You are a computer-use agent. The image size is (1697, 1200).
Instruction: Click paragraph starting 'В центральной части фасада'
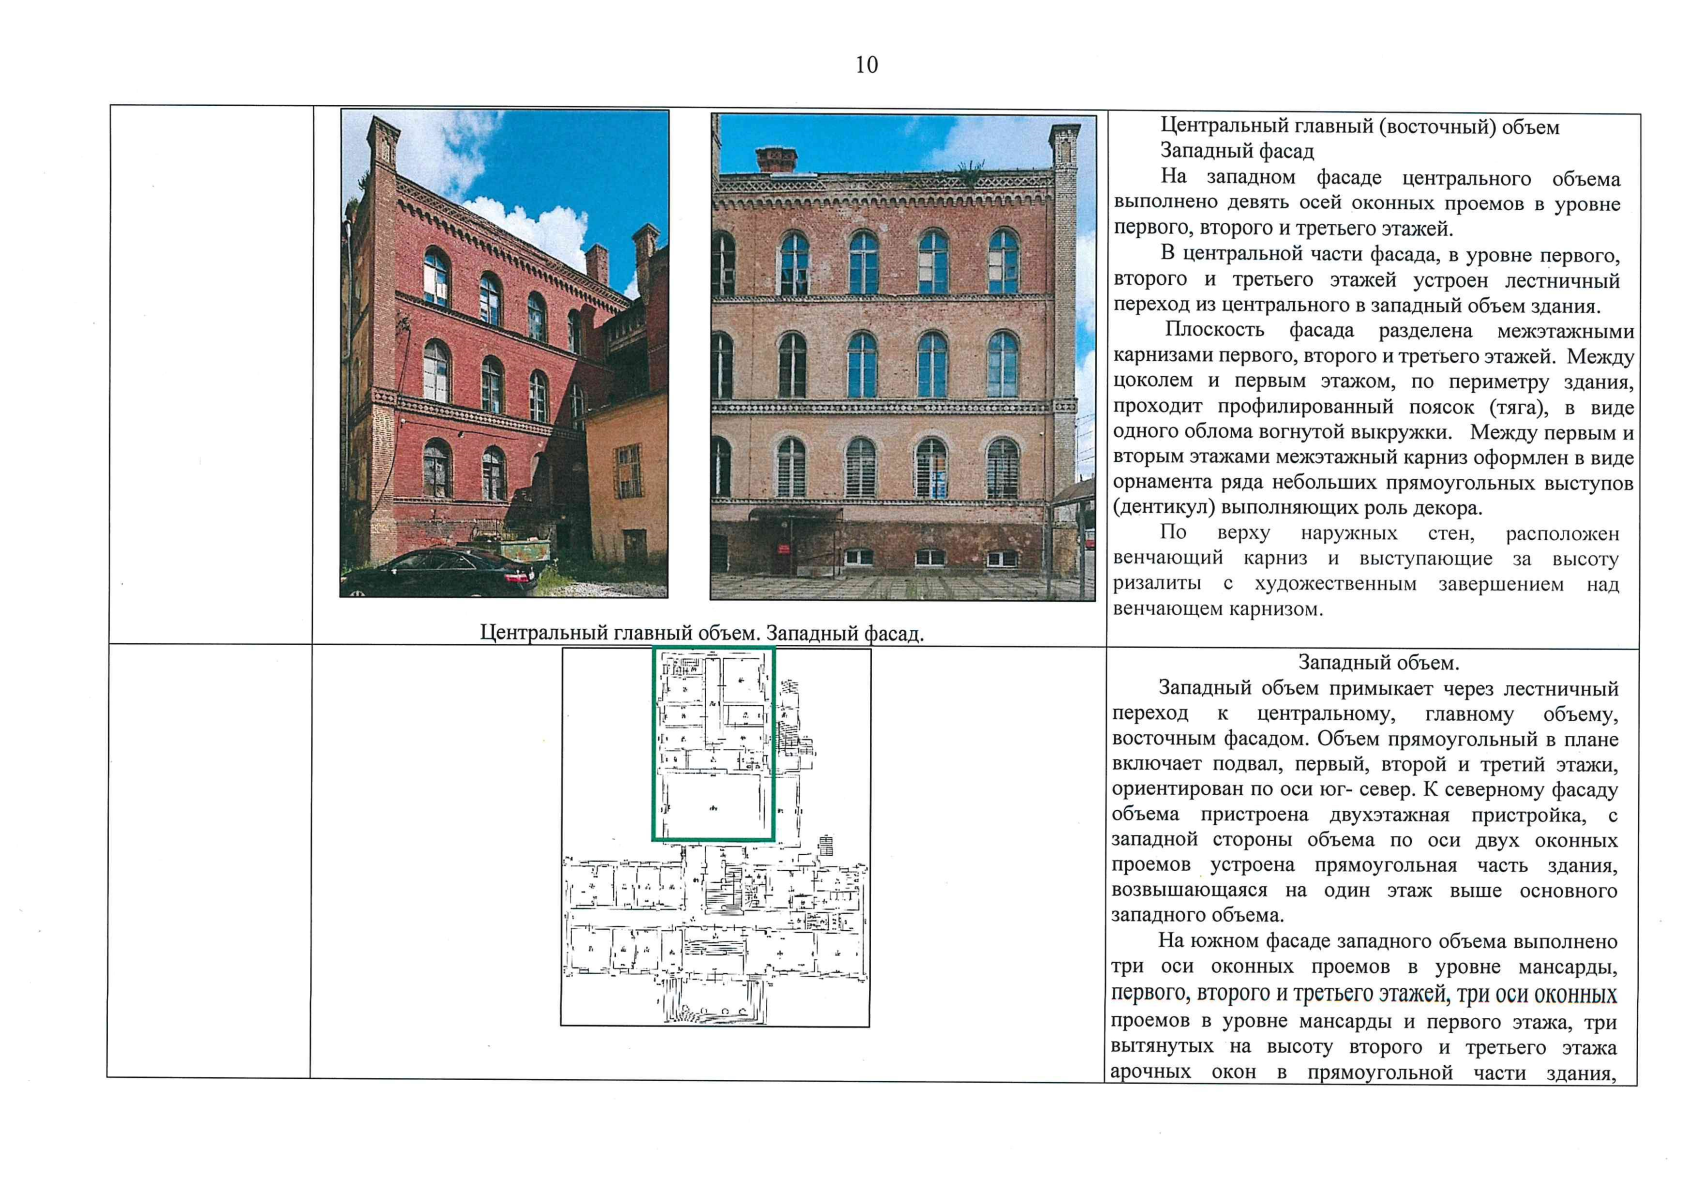pyautogui.click(x=1366, y=280)
